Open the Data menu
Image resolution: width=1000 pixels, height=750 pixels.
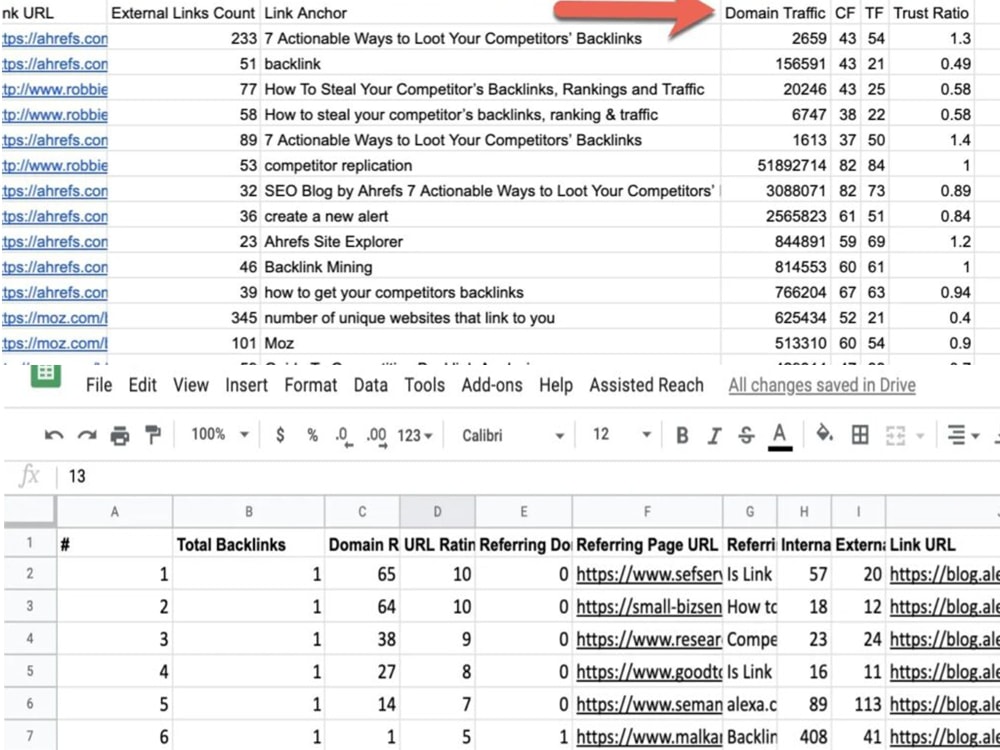[371, 385]
